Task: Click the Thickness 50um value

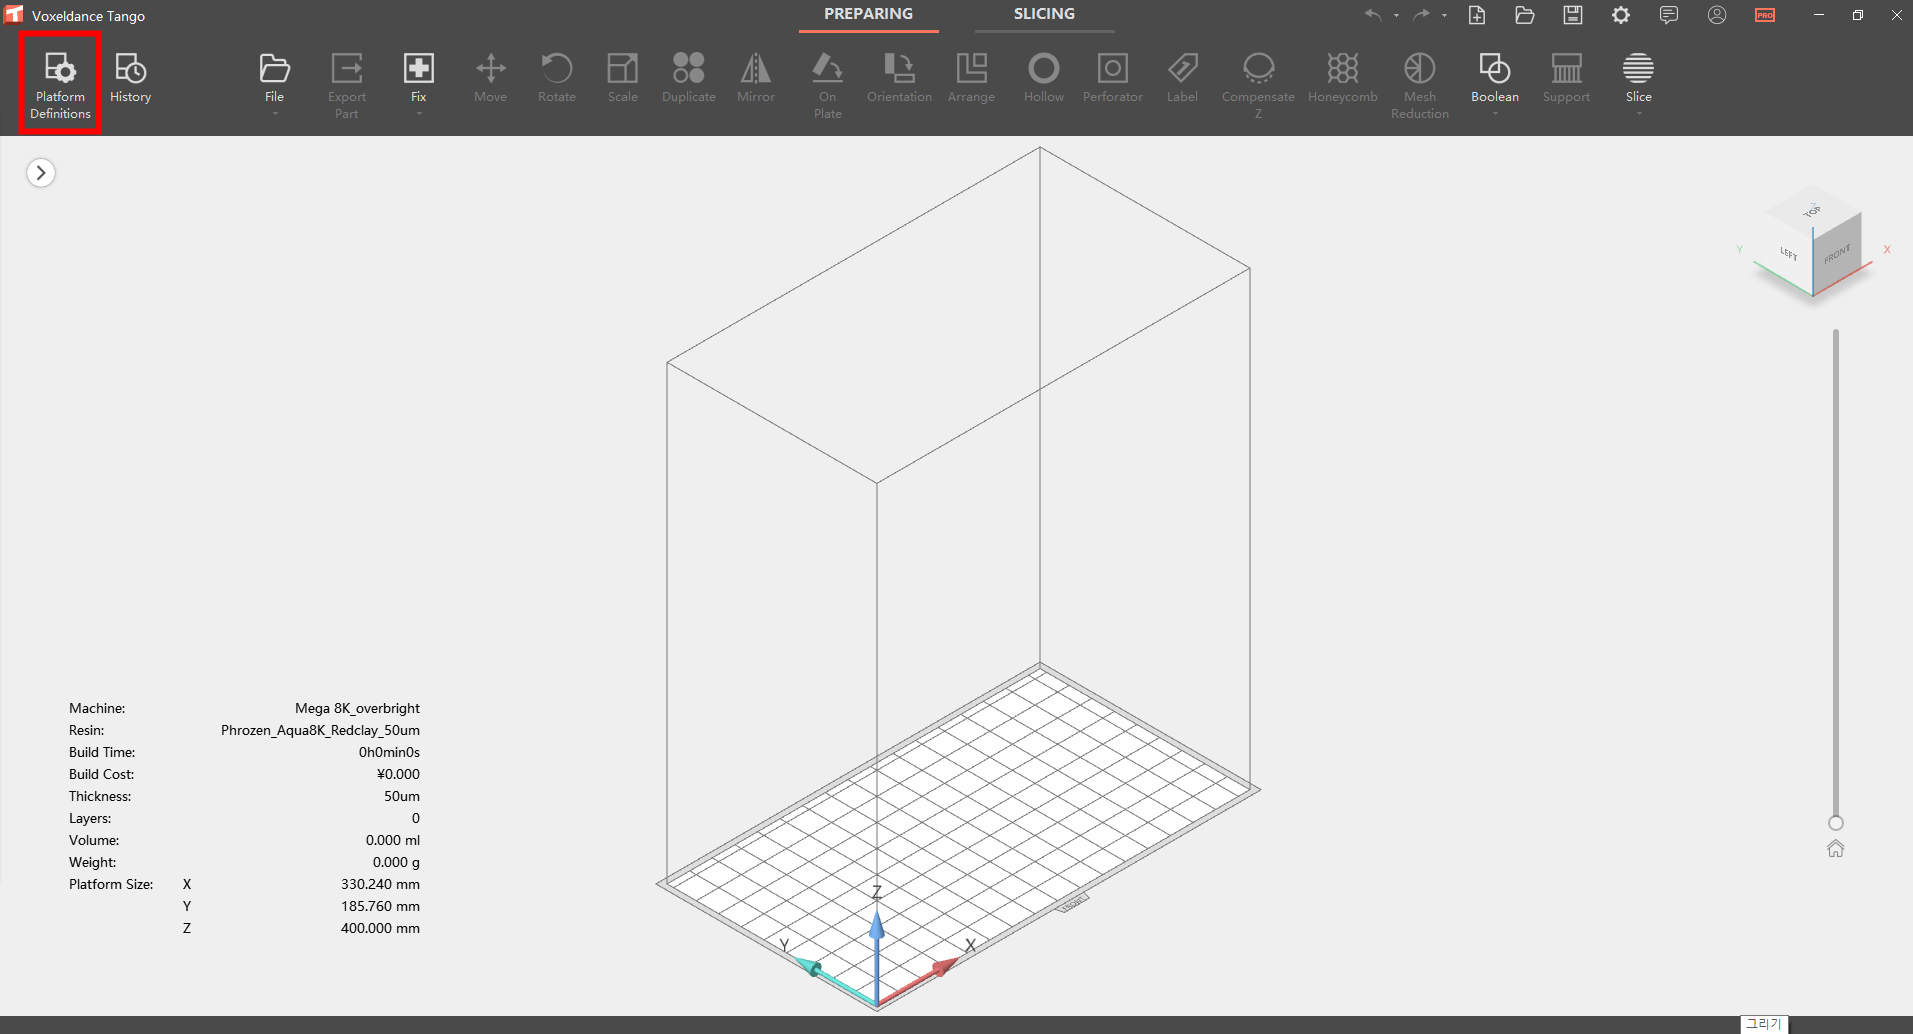Action: (x=402, y=796)
